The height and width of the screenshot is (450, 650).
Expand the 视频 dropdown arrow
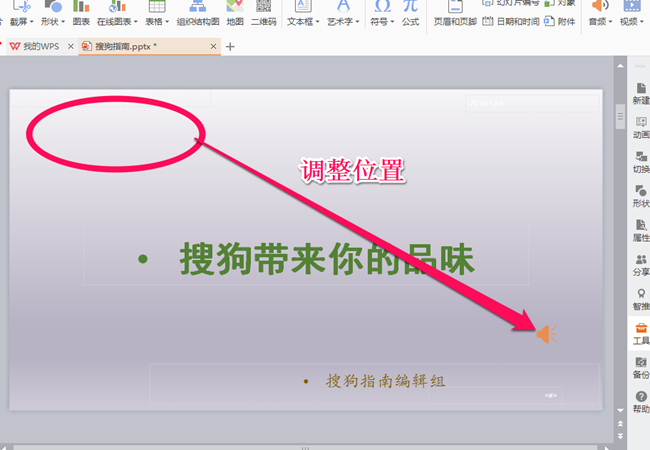642,22
